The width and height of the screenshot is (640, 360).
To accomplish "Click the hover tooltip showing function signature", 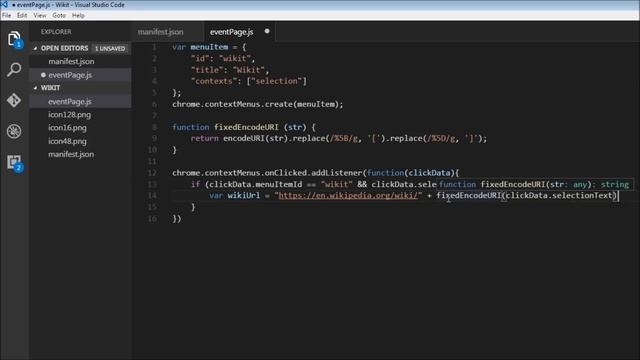I will 535,184.
